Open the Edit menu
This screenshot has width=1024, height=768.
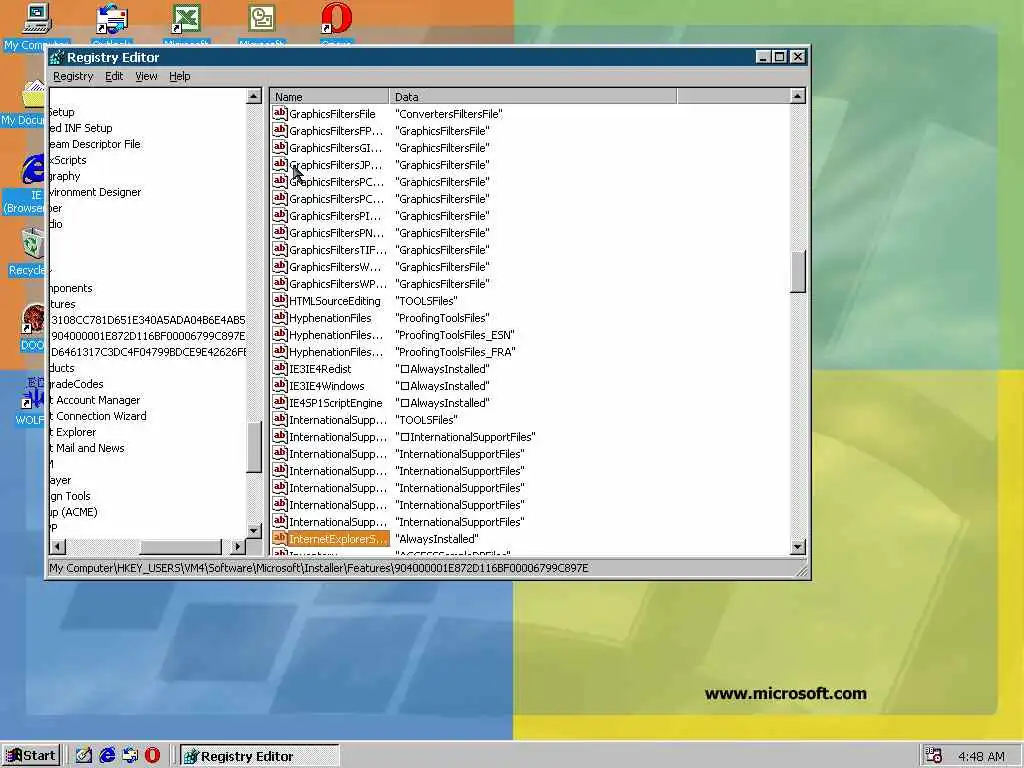(114, 76)
